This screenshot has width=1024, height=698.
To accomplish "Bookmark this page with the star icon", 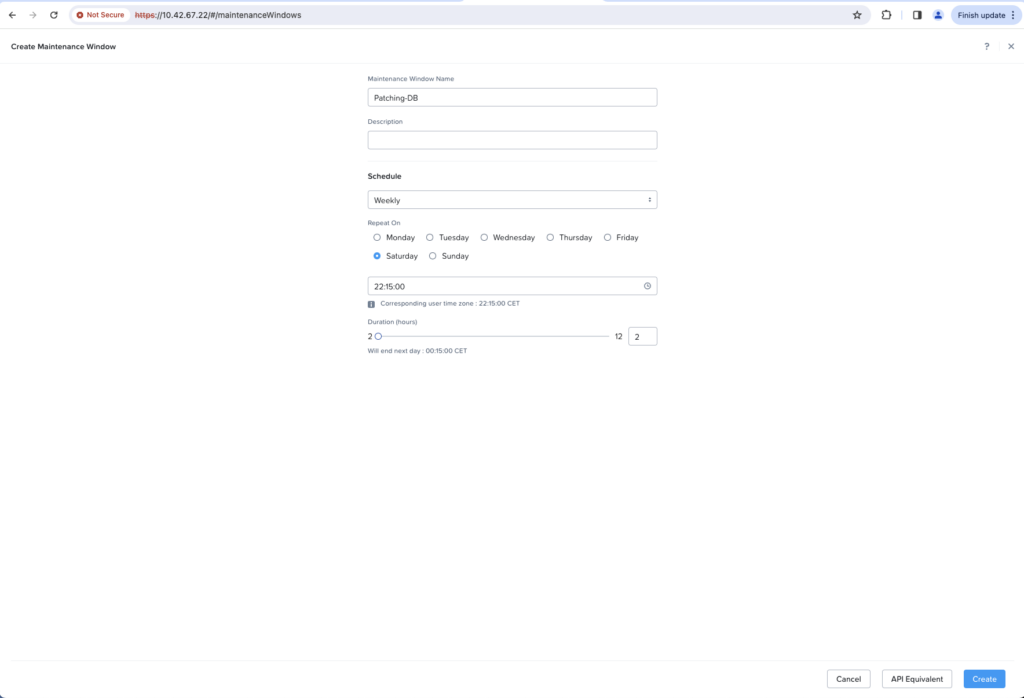I will pyautogui.click(x=857, y=15).
